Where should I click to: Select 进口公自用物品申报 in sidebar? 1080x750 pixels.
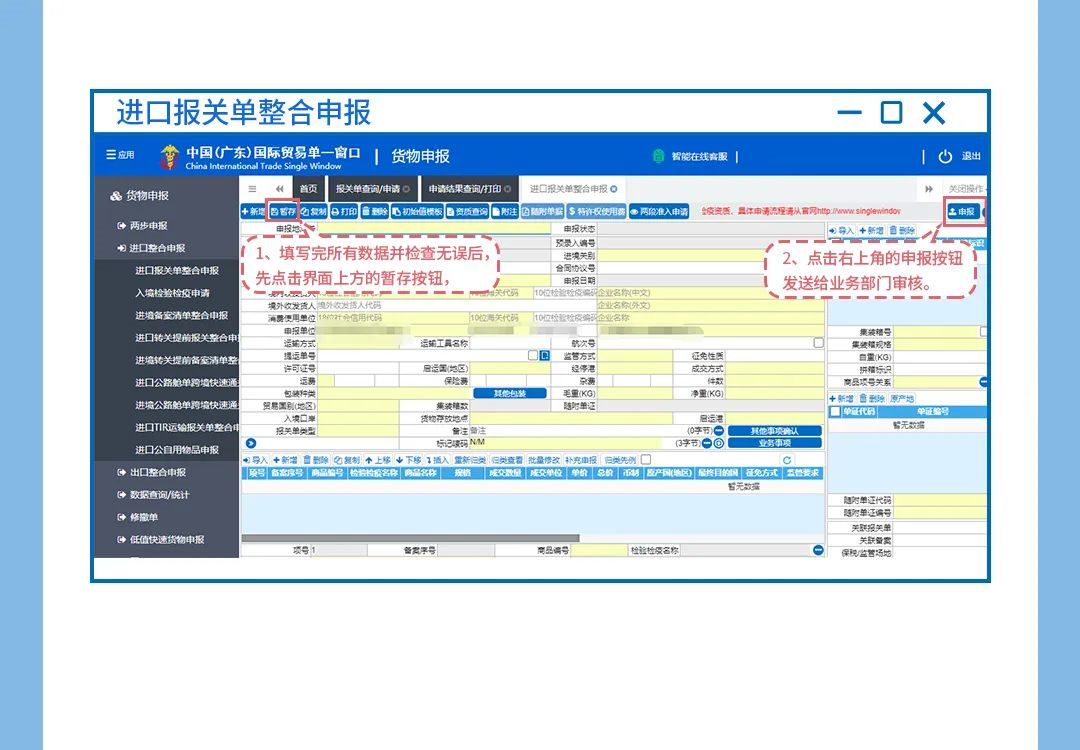pos(177,450)
